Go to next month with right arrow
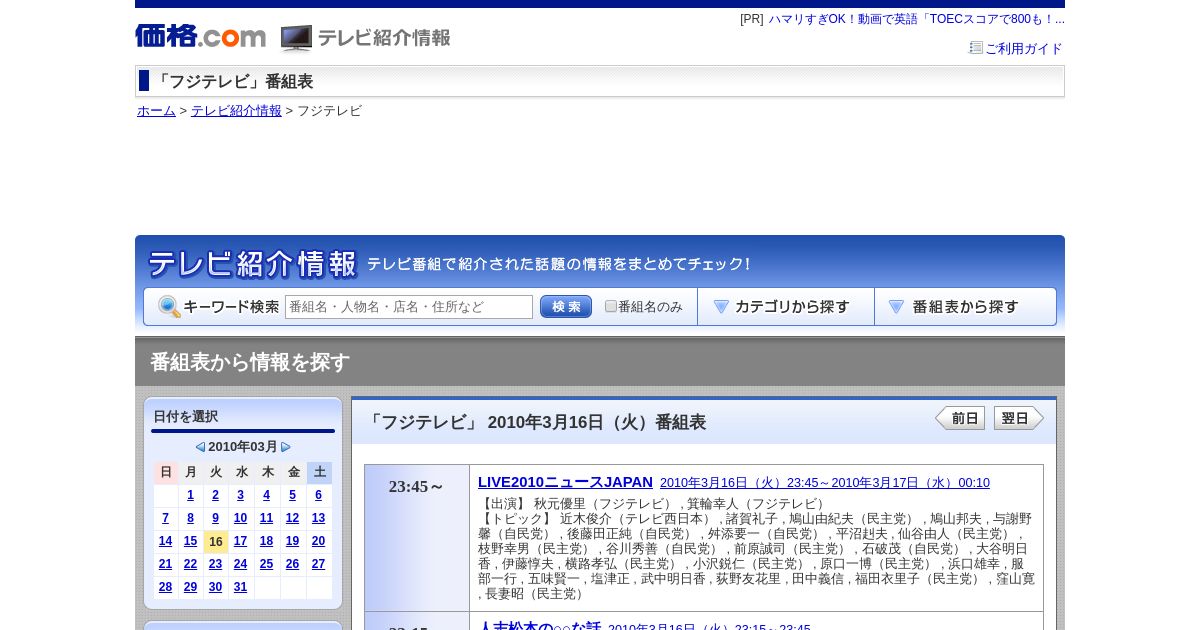The height and width of the screenshot is (630, 1200). pyautogui.click(x=286, y=447)
